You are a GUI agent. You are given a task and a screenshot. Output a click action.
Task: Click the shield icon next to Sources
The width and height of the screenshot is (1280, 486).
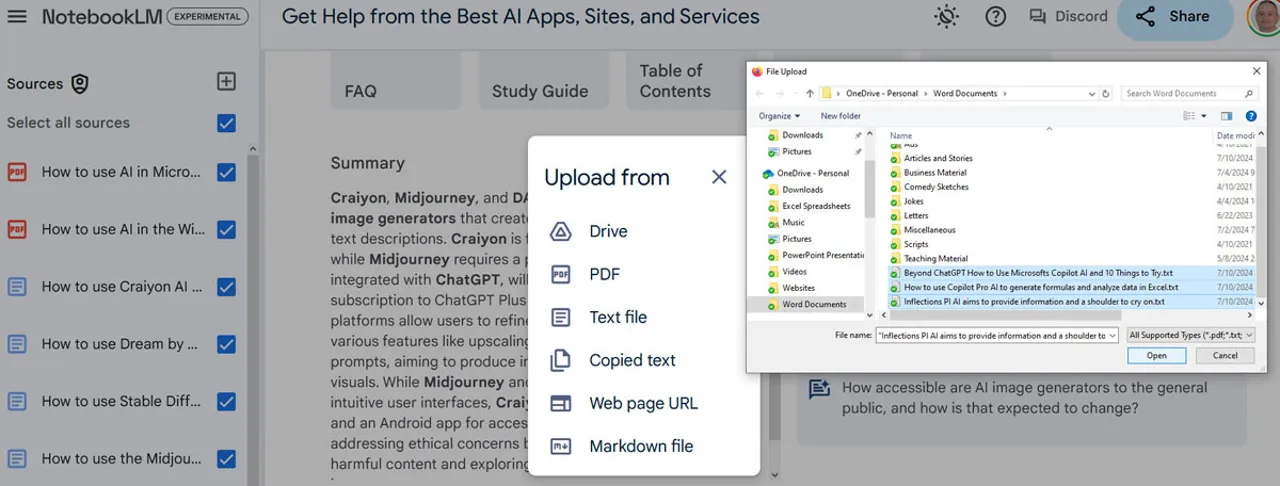[x=80, y=84]
